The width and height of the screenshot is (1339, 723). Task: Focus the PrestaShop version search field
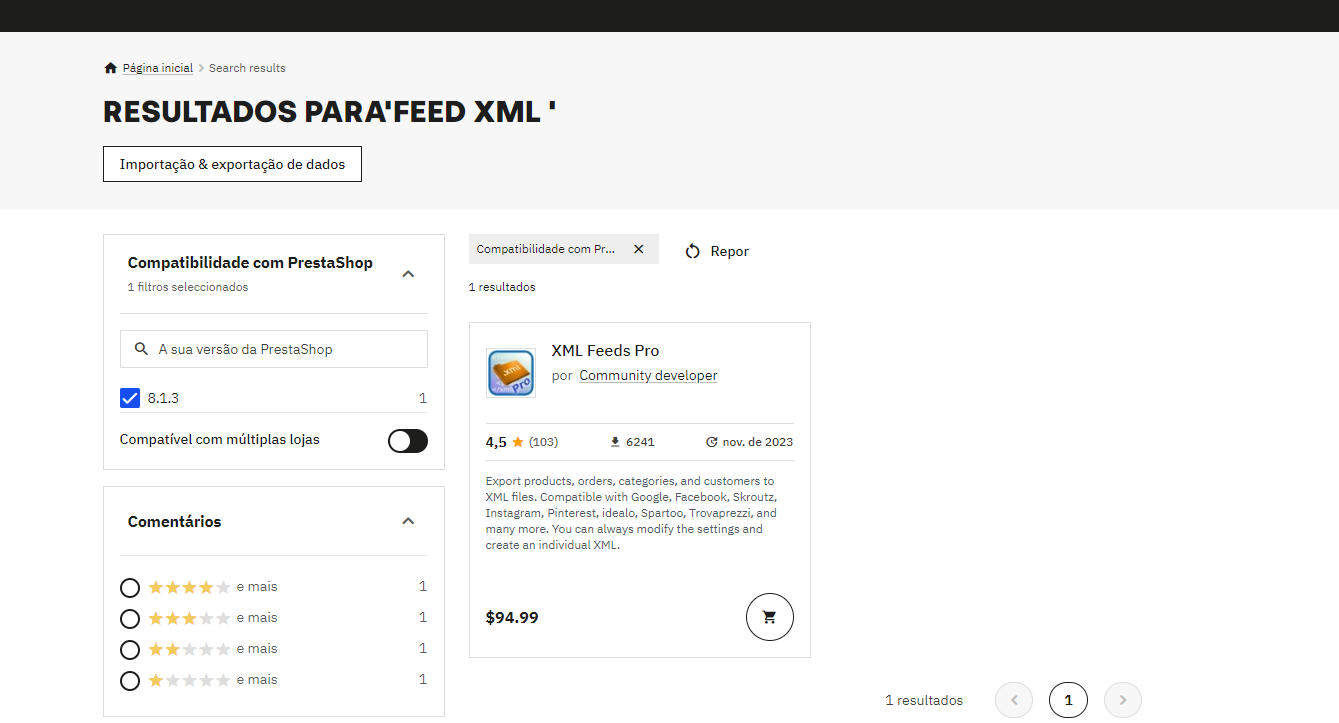tap(274, 349)
